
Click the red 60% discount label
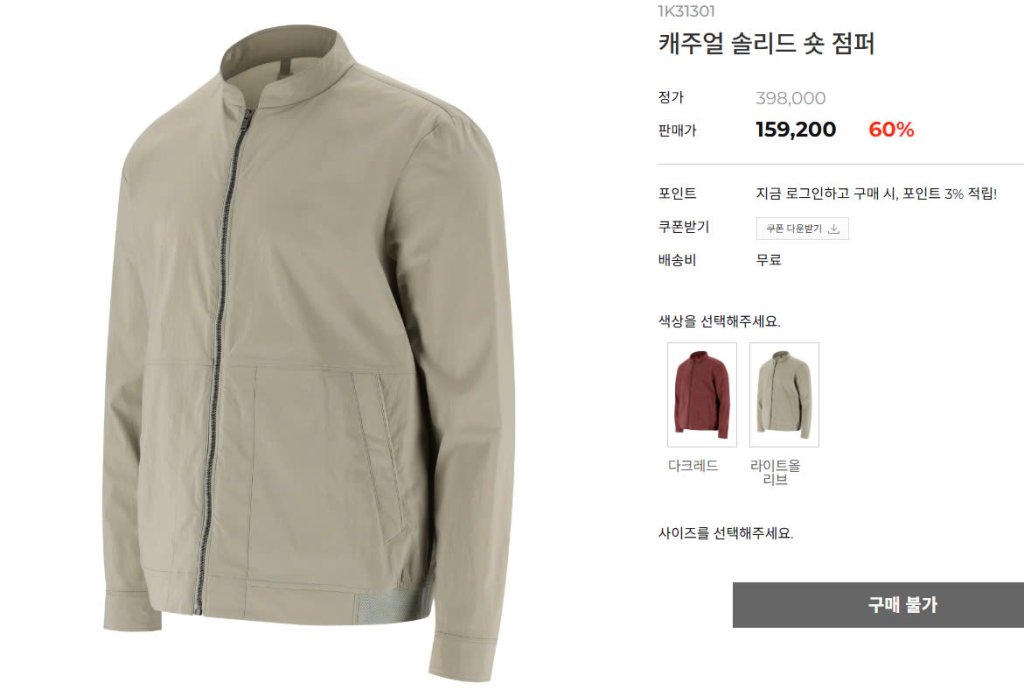click(891, 129)
